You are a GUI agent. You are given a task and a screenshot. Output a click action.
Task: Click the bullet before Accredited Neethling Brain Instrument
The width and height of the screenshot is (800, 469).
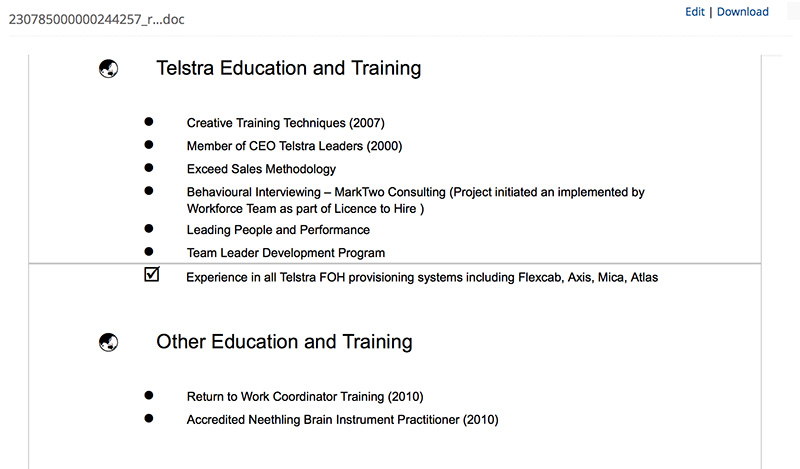149,418
